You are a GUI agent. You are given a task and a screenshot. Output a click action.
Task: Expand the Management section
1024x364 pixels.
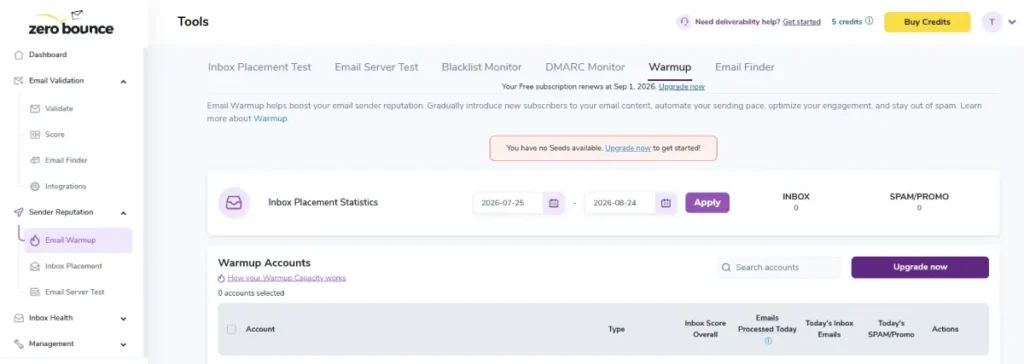[x=123, y=344]
